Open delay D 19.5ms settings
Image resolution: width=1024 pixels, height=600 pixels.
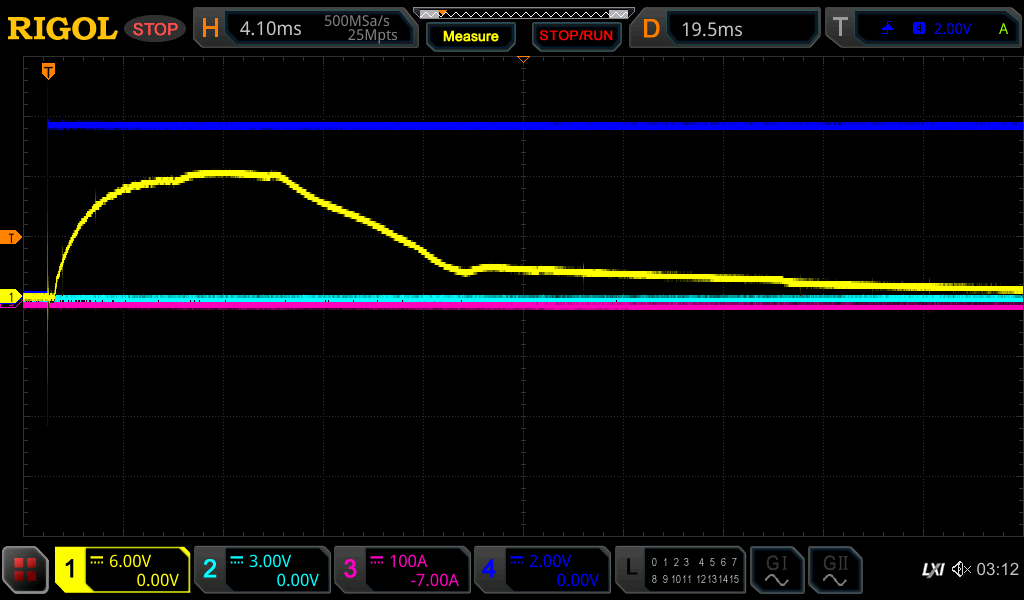[727, 29]
